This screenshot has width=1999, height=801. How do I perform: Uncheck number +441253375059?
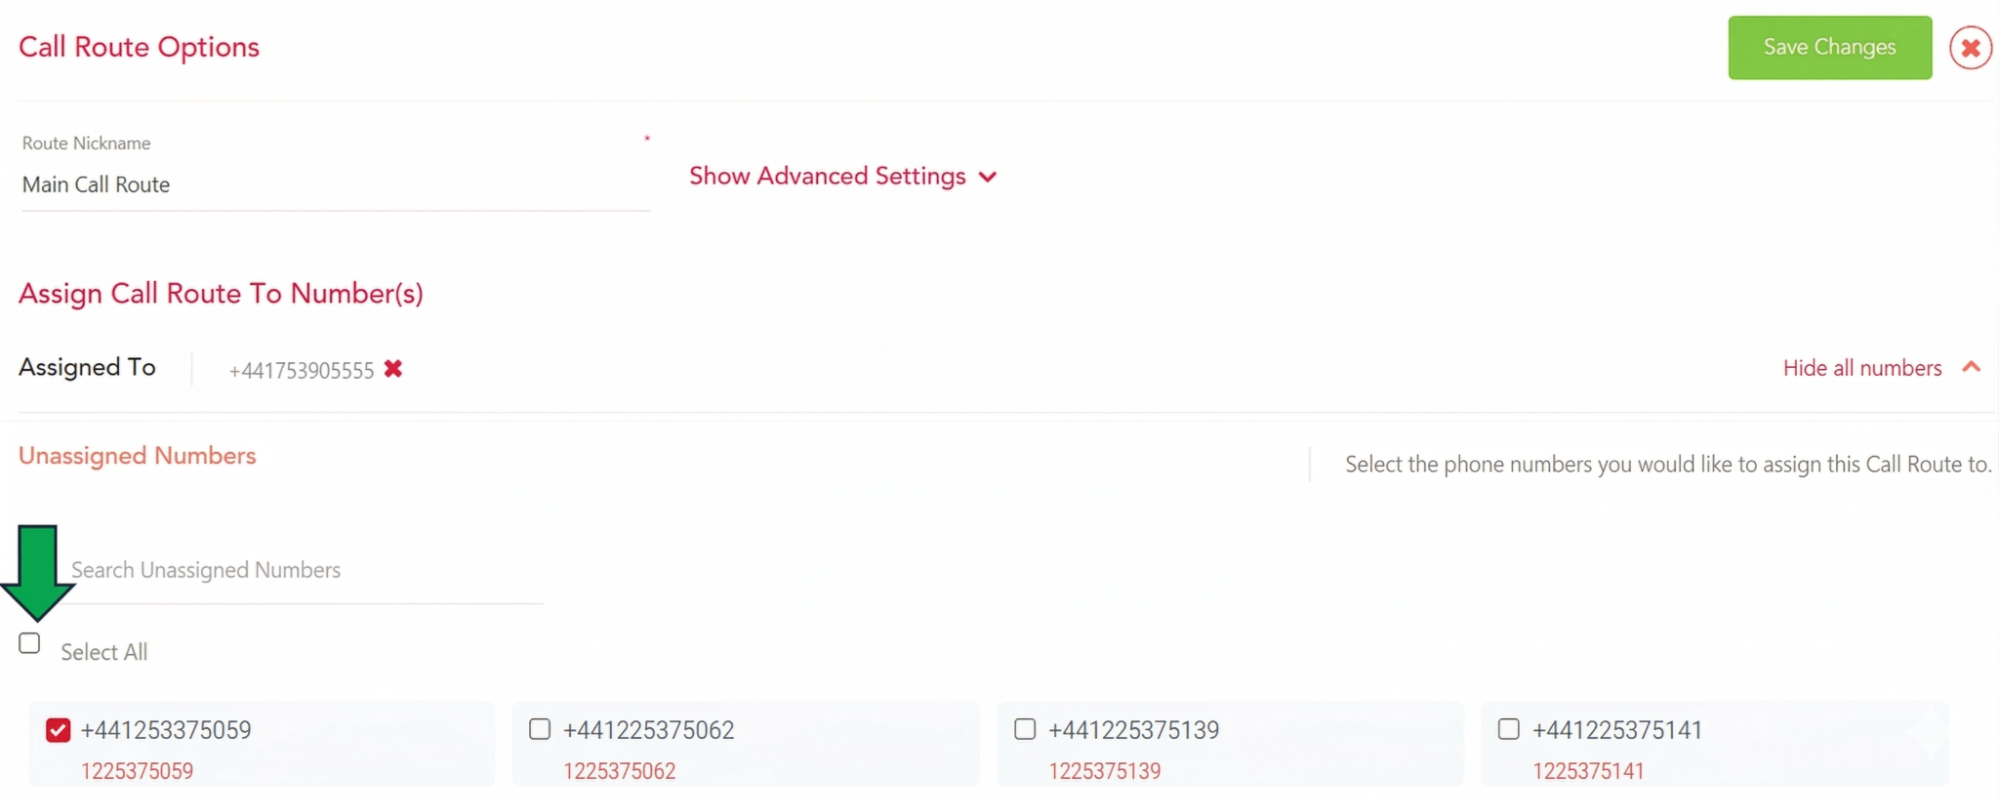(58, 730)
